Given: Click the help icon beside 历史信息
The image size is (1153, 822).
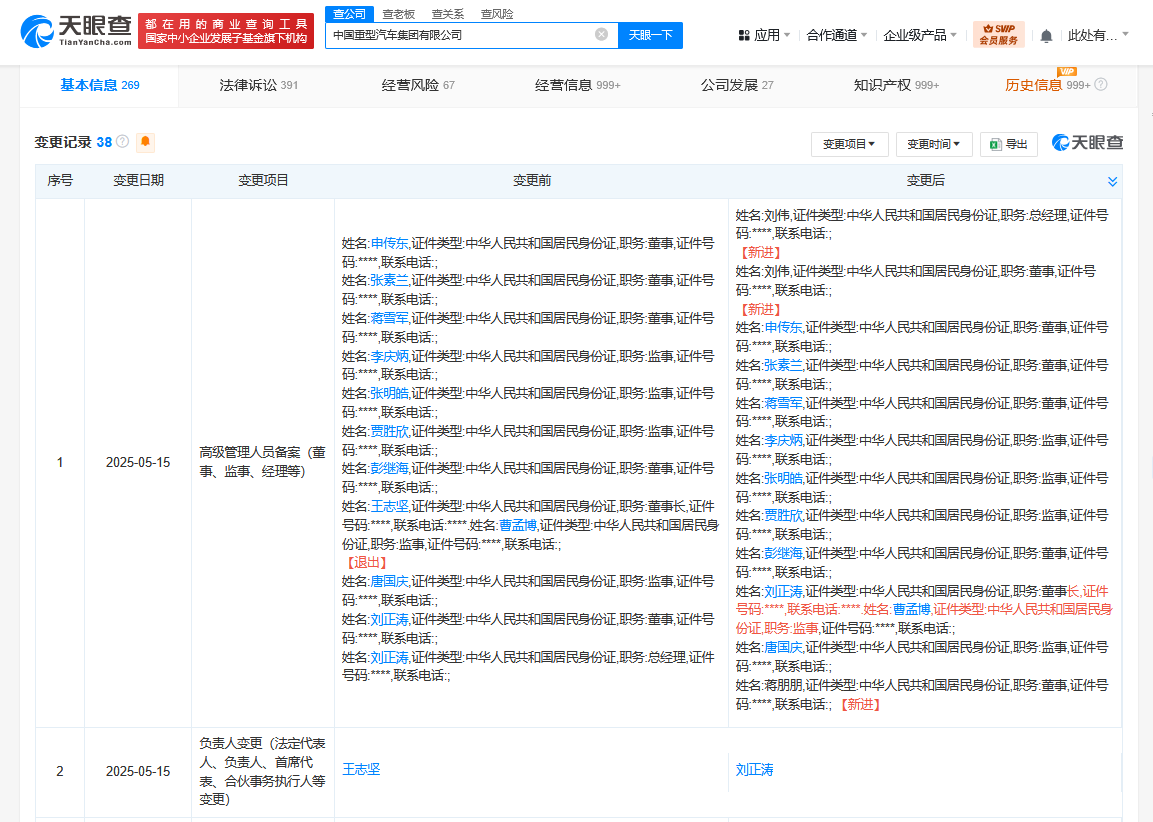Looking at the screenshot, I should [1101, 85].
